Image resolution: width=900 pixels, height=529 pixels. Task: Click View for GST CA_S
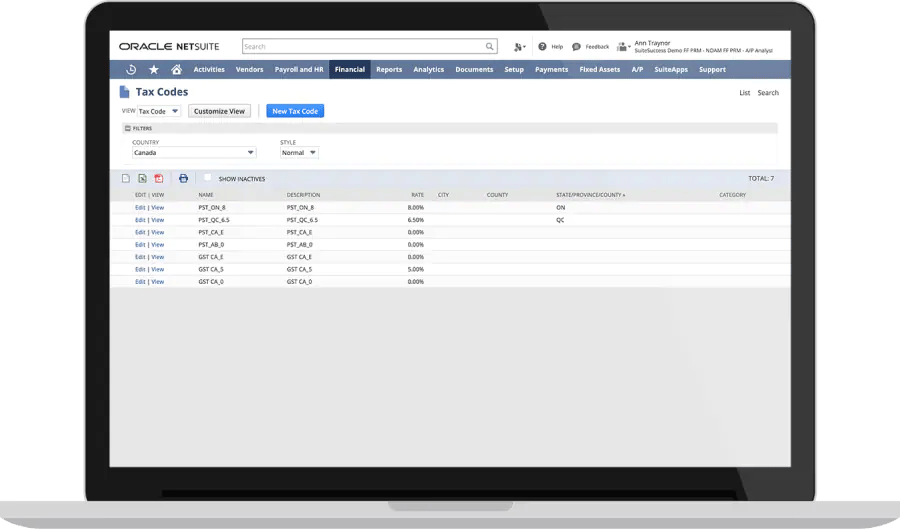click(x=158, y=269)
